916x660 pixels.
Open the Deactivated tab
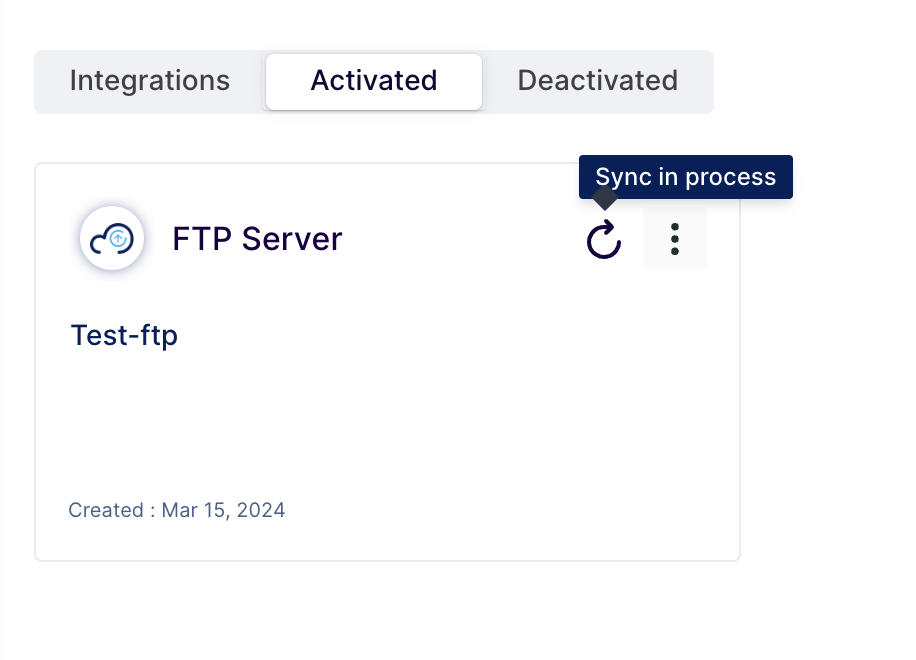point(598,81)
